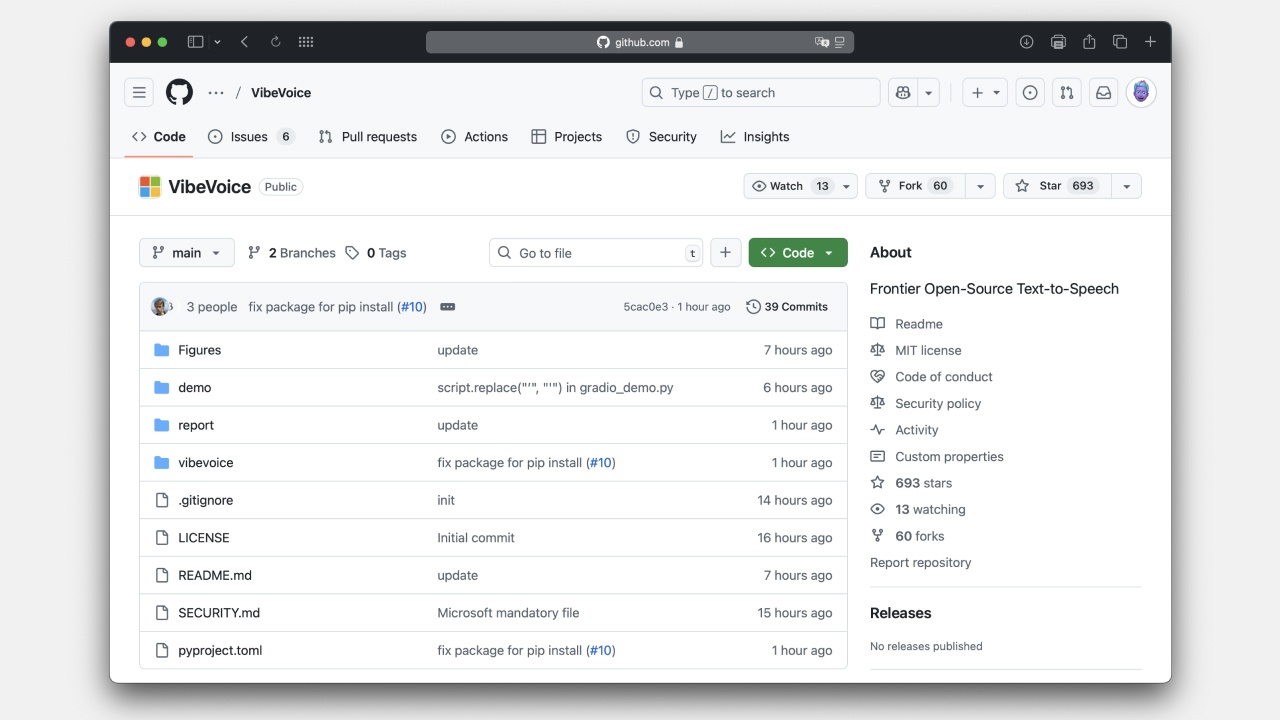Screen dimensions: 1280x720
Task: Switch to the Security tab
Action: [x=661, y=137]
